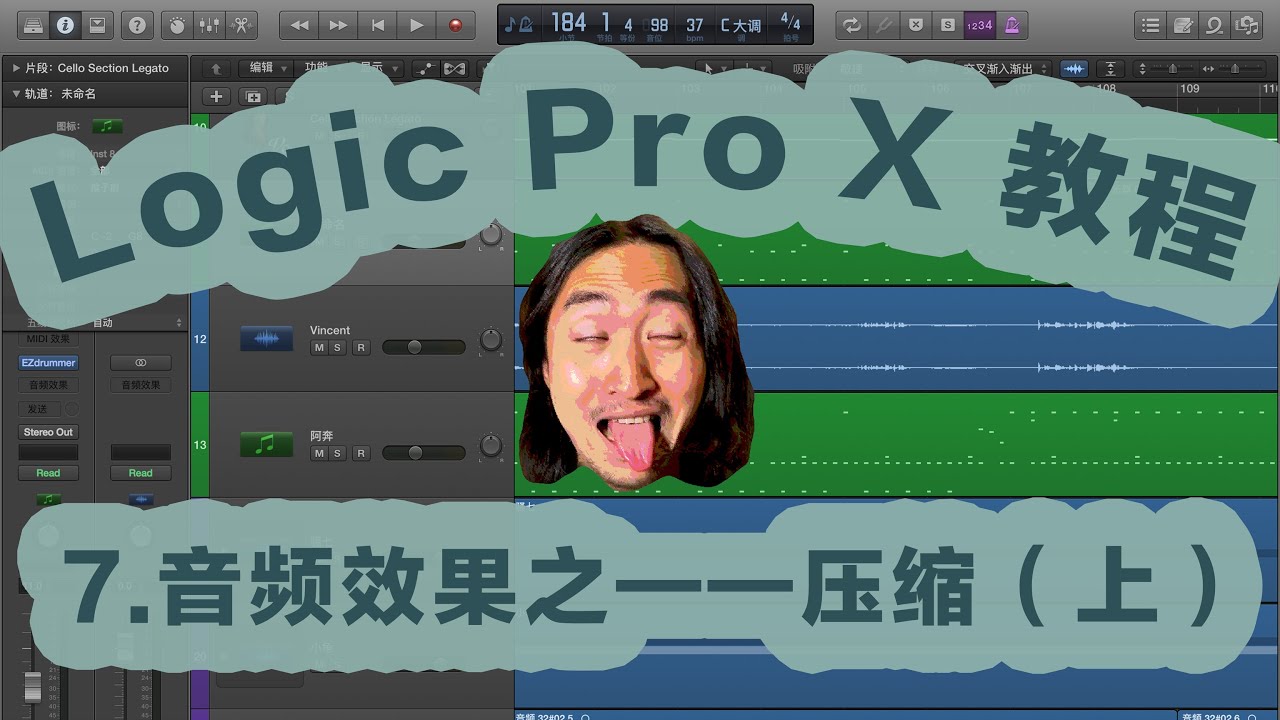Image resolution: width=1280 pixels, height=720 pixels.
Task: Open the Note Pads button
Action: click(x=1184, y=25)
